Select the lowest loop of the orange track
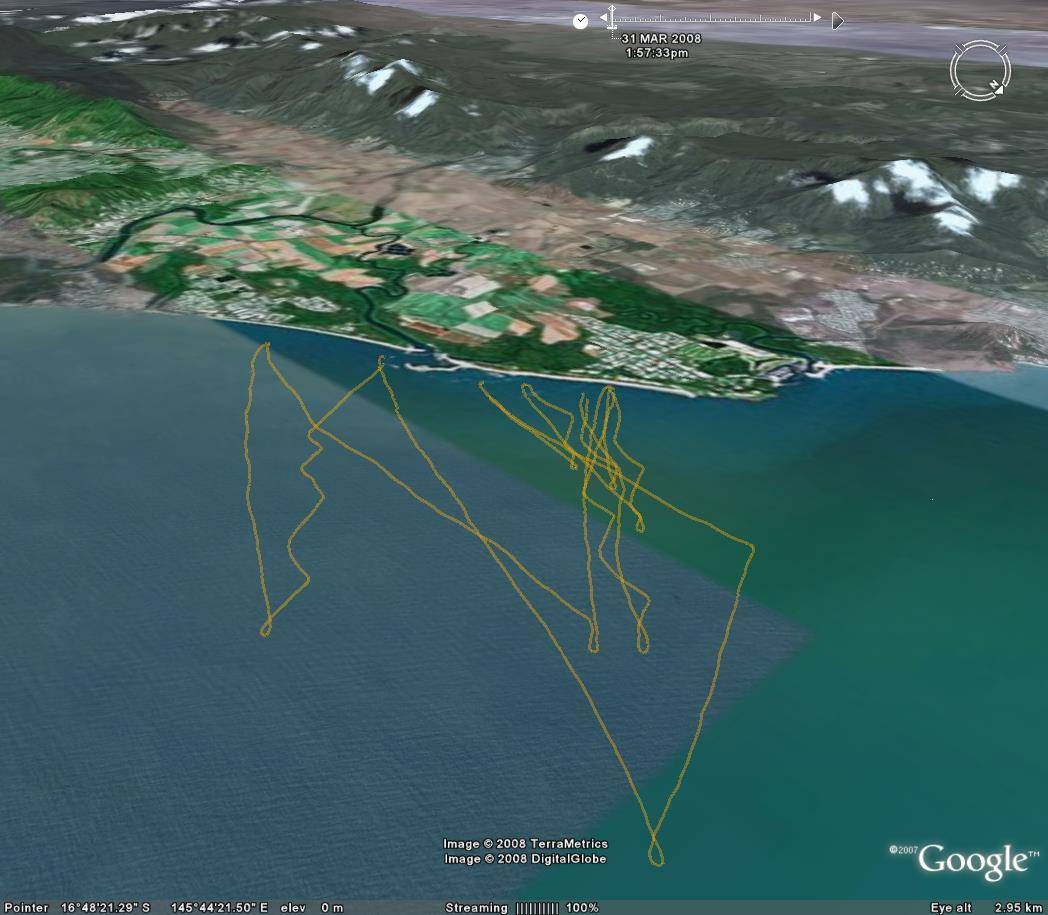This screenshot has width=1048, height=915. [656, 853]
